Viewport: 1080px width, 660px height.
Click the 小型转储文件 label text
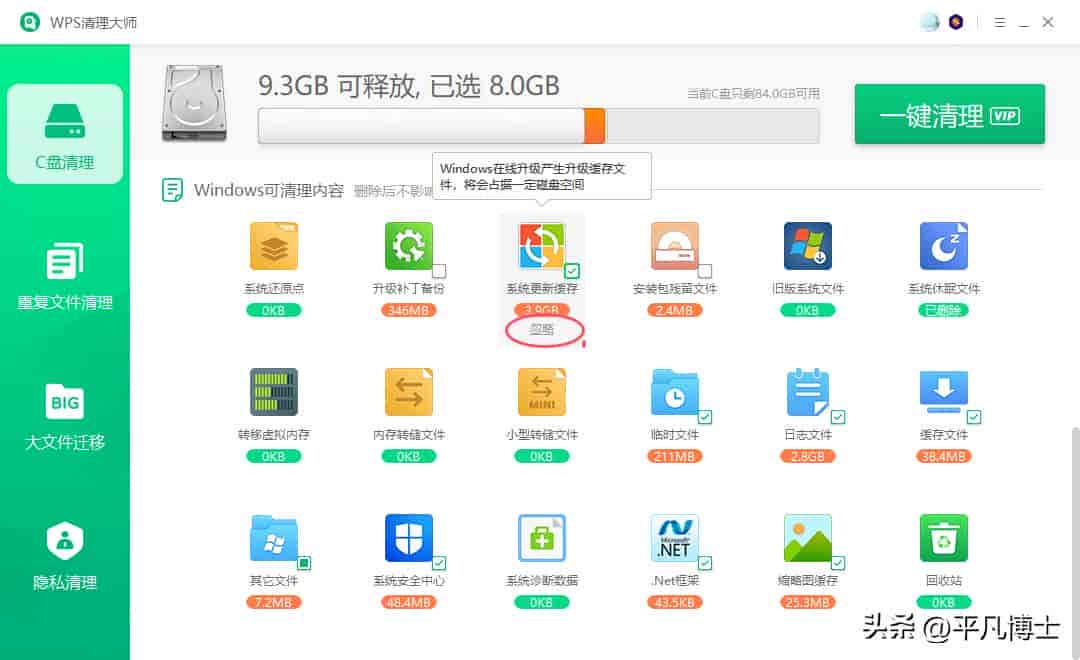point(541,435)
